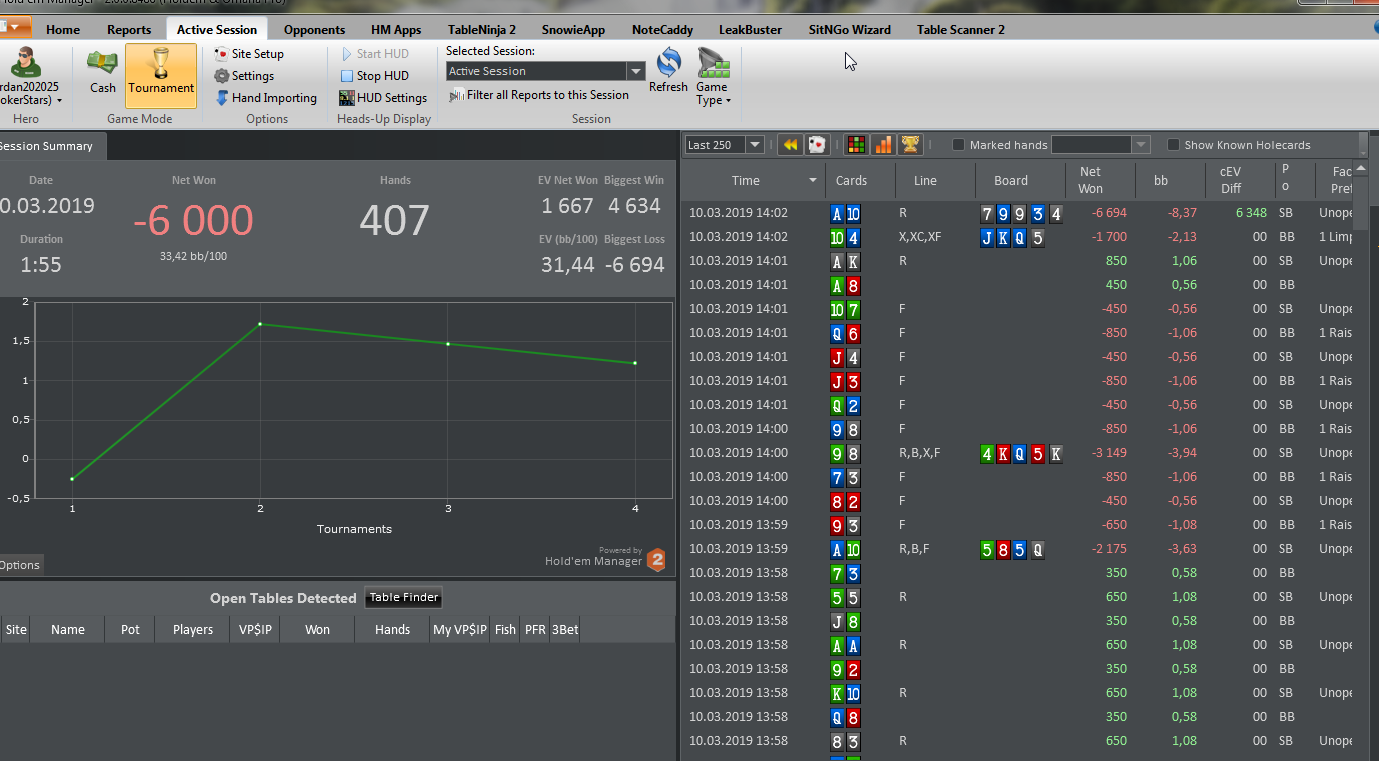Open the Home tab
The image size is (1379, 761).
(63, 30)
